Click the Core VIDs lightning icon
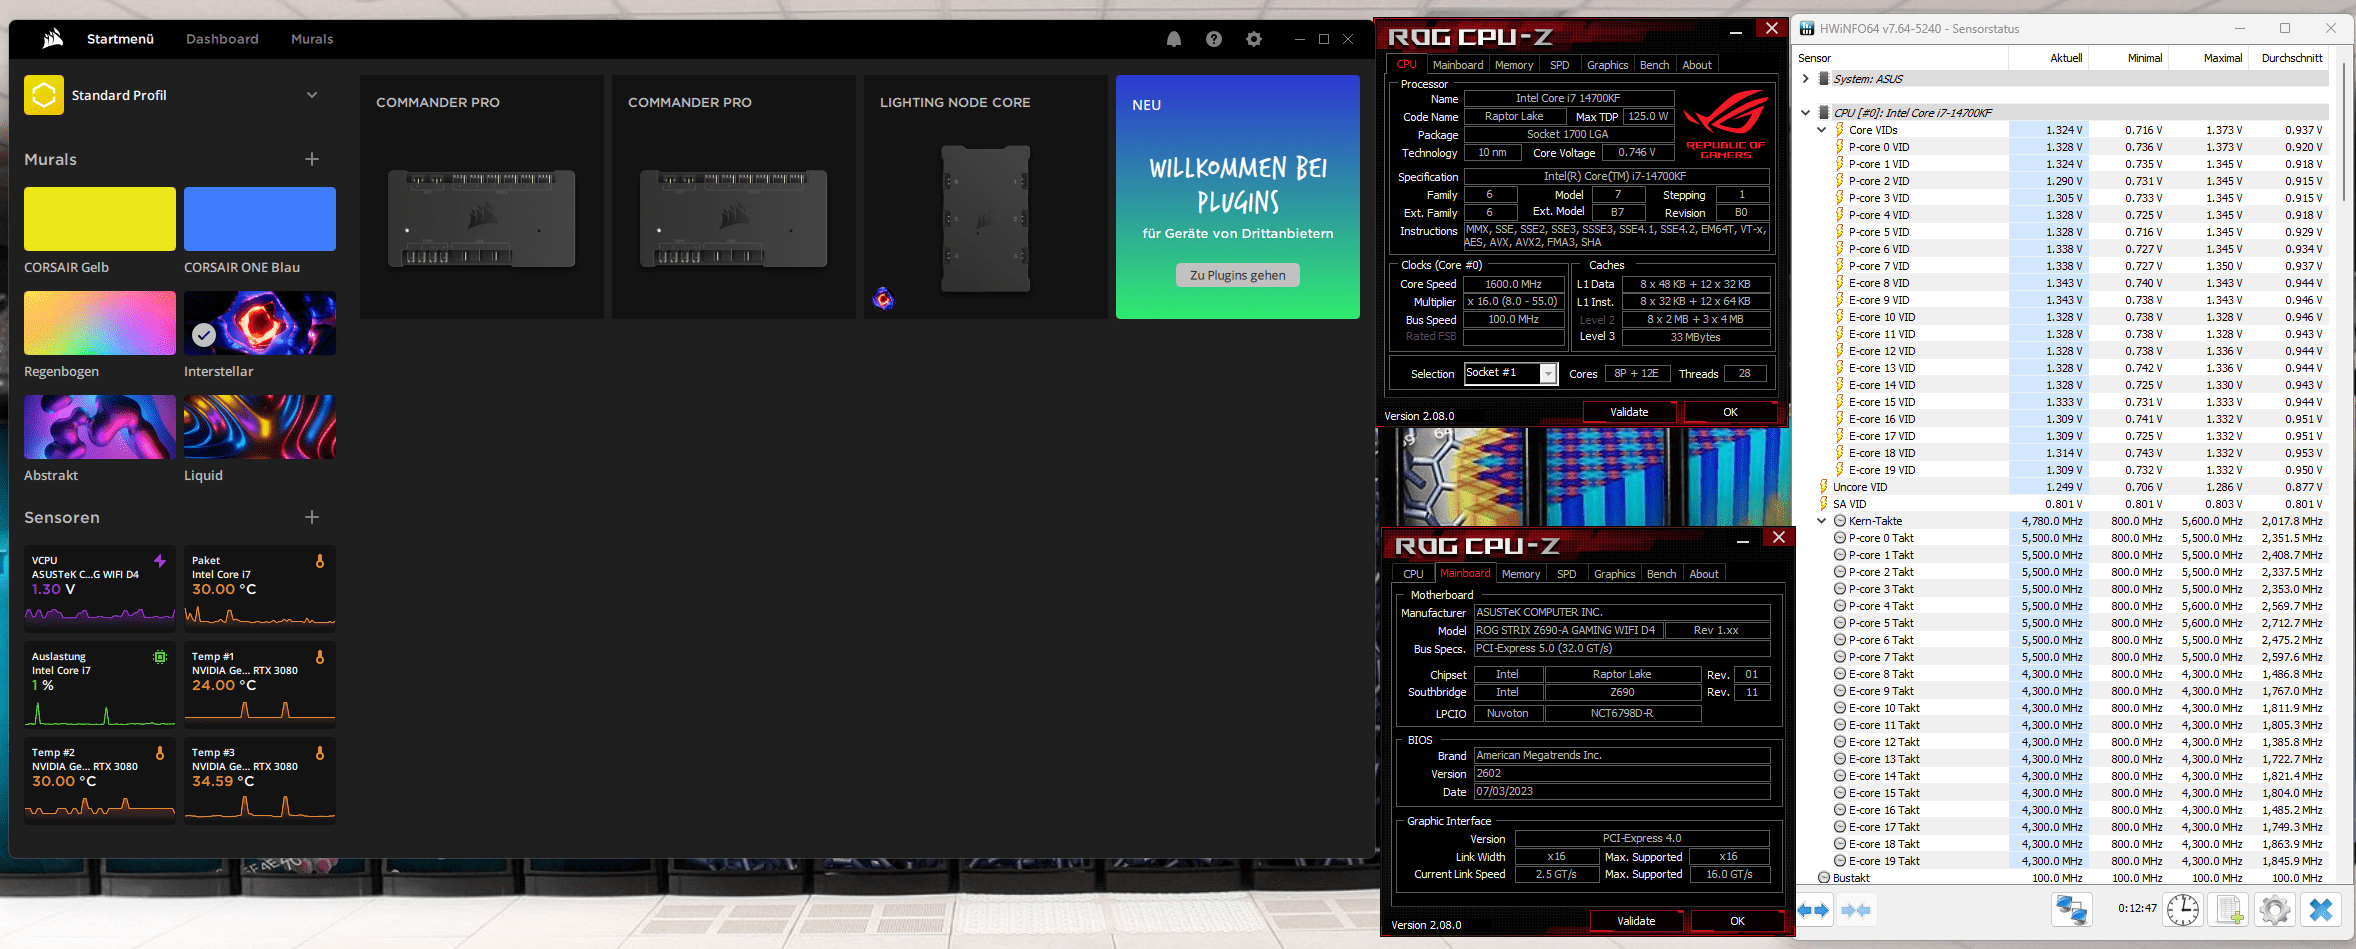 pyautogui.click(x=1839, y=130)
